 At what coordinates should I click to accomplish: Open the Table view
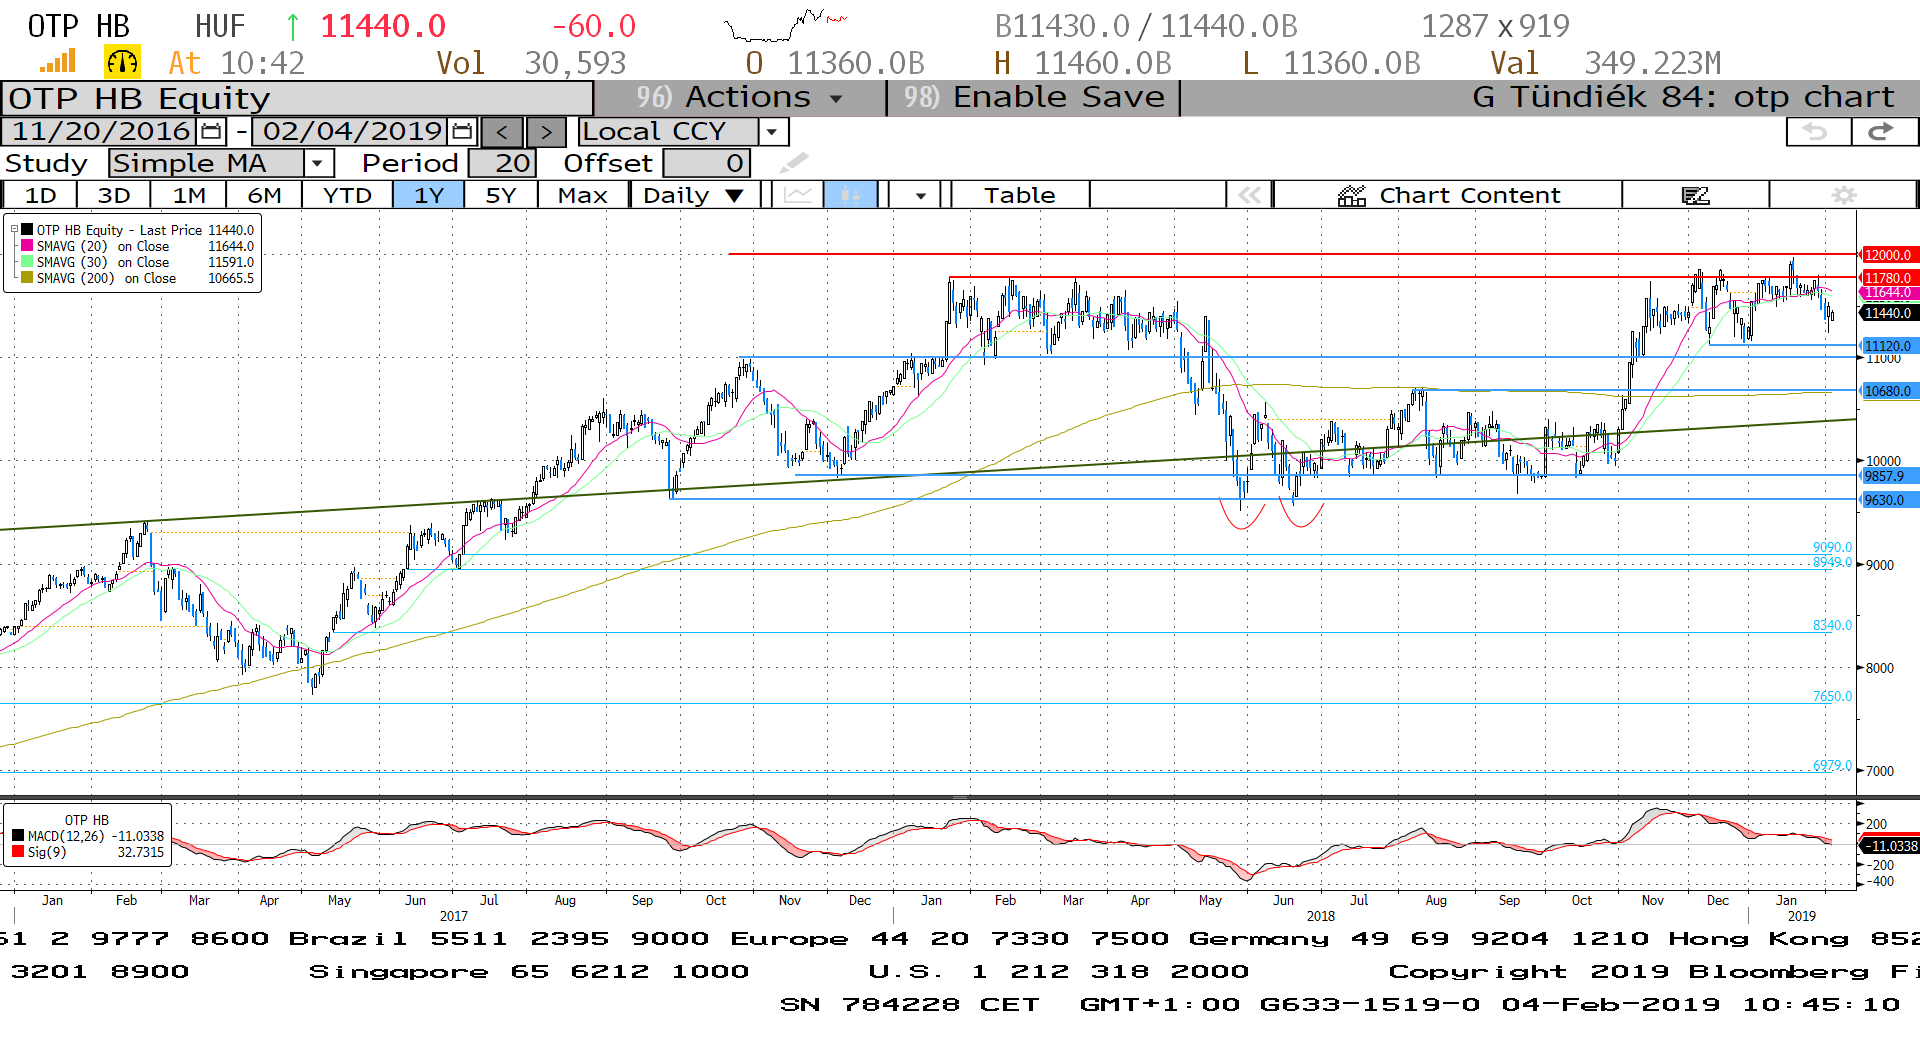pyautogui.click(x=1020, y=195)
